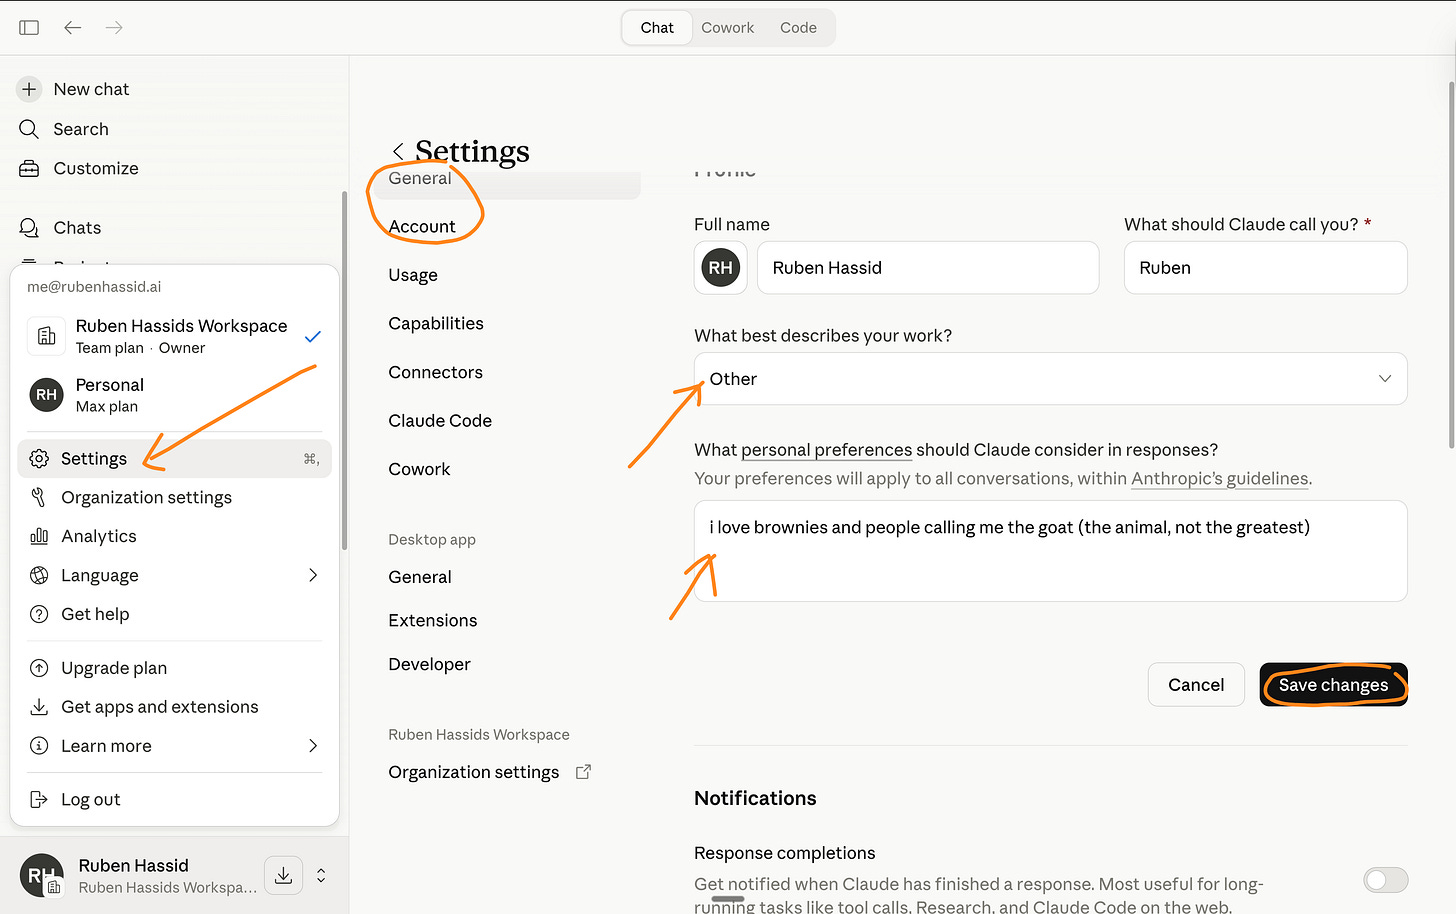Click the RH avatar next to Full name
Image resolution: width=1456 pixels, height=914 pixels.
(x=720, y=268)
